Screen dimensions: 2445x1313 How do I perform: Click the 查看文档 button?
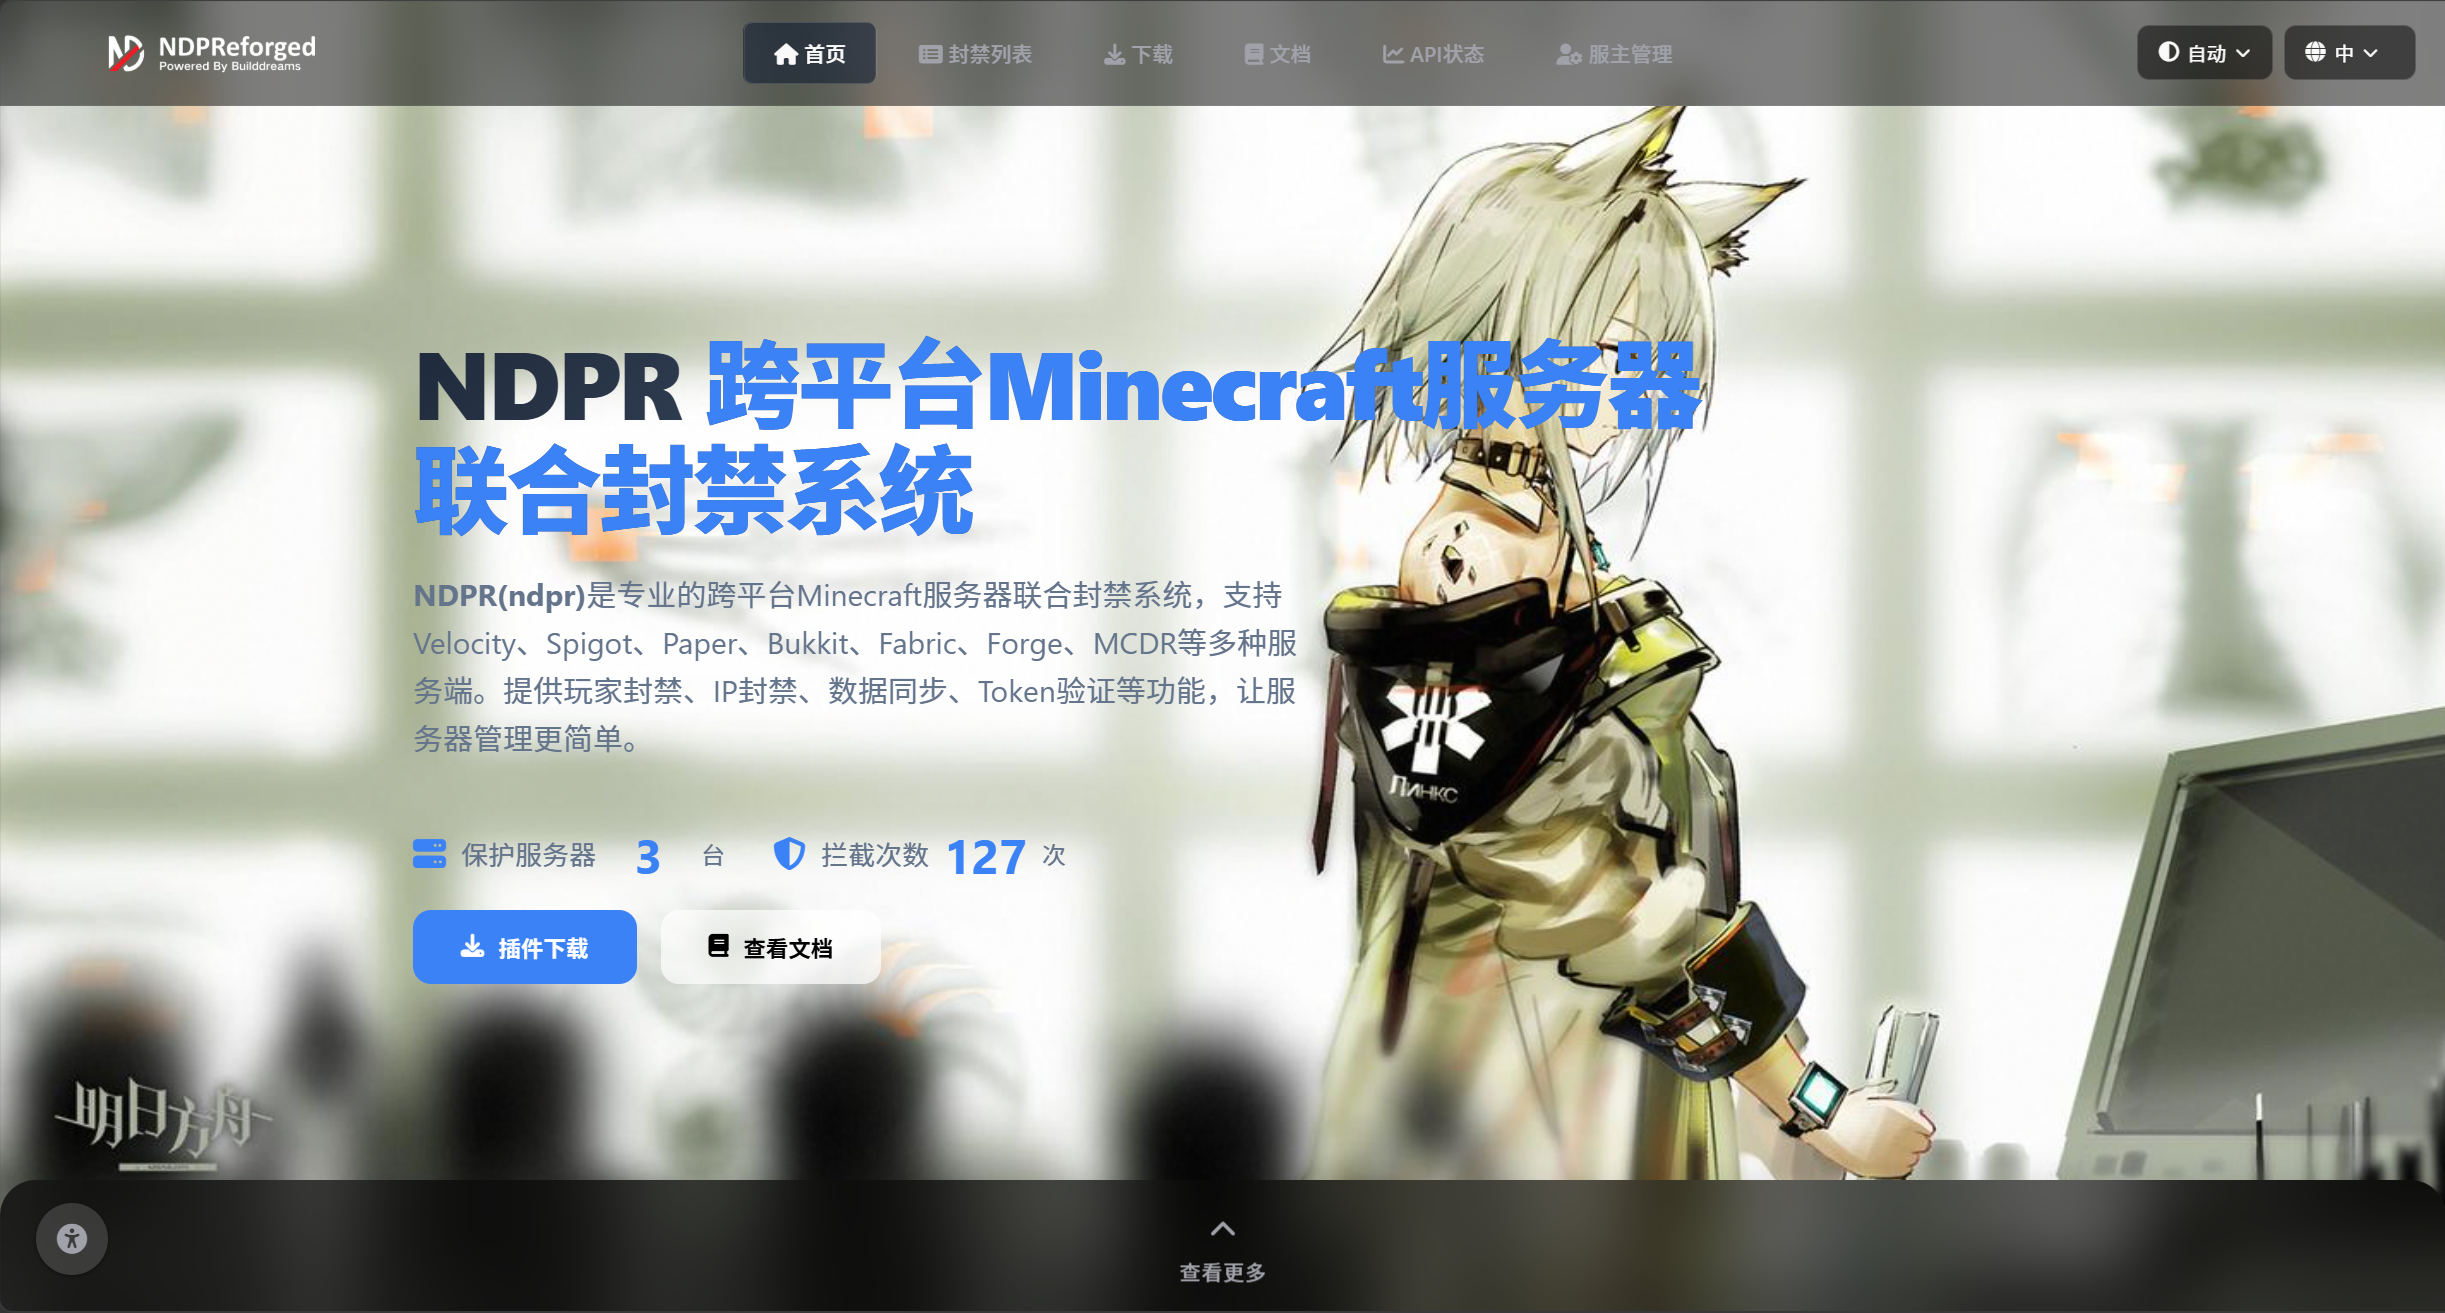click(x=771, y=947)
